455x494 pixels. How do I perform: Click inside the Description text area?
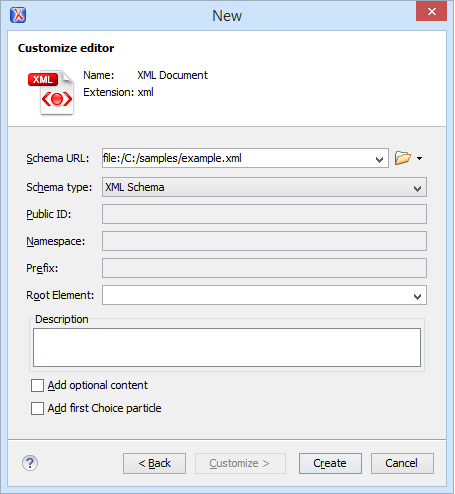point(227,347)
